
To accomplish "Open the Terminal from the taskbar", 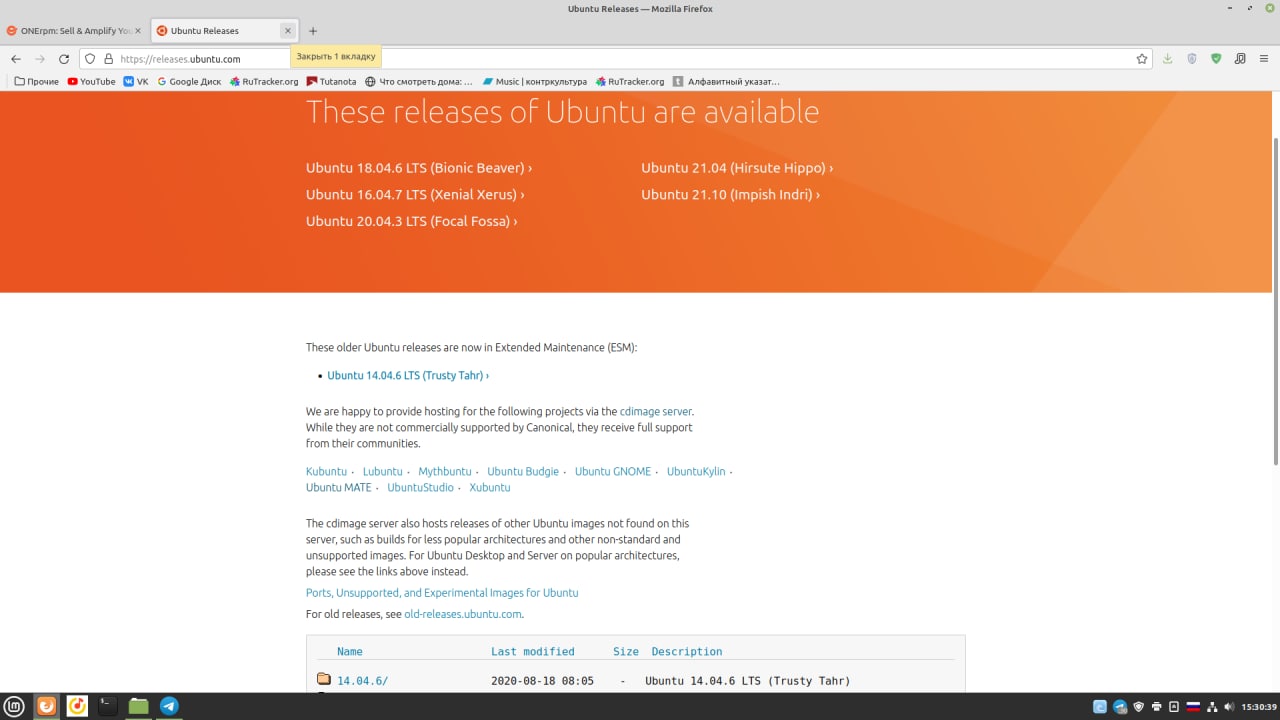I will click(x=108, y=706).
